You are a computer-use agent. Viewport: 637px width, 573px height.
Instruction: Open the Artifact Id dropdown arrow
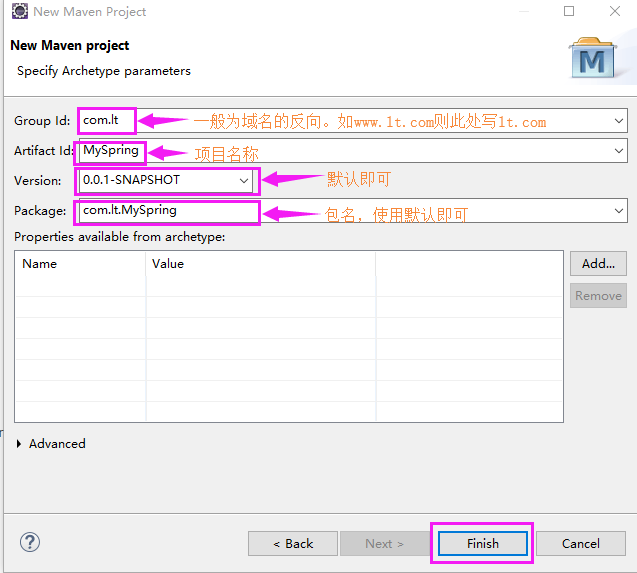(x=618, y=151)
